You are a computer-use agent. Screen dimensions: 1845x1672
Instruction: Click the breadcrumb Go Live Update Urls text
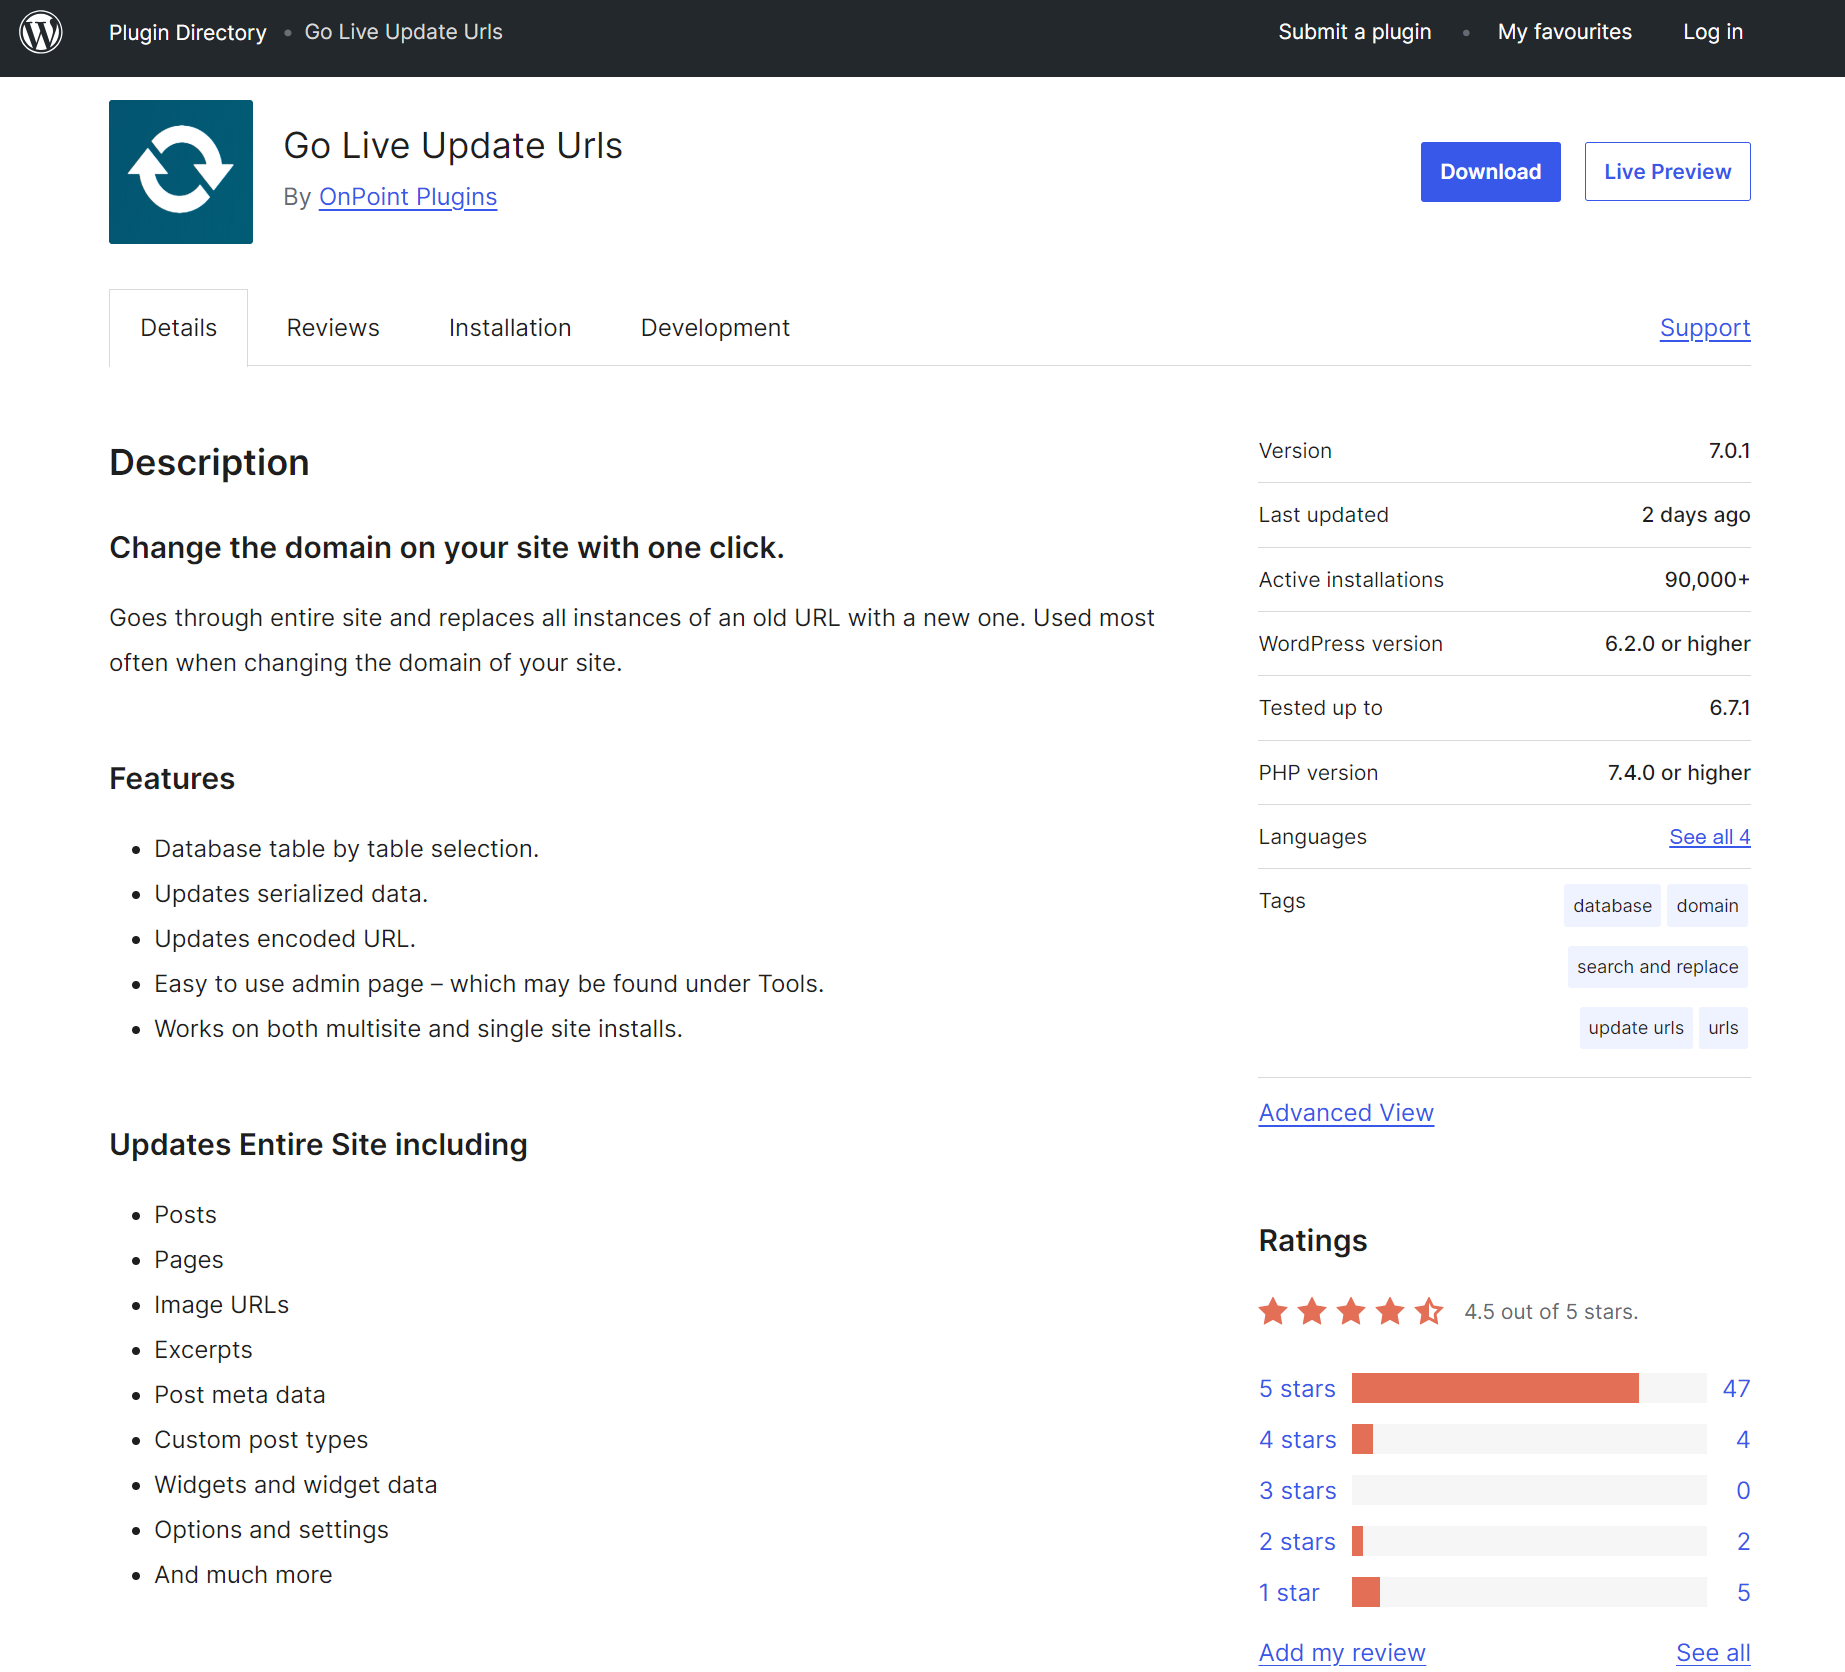pos(404,32)
